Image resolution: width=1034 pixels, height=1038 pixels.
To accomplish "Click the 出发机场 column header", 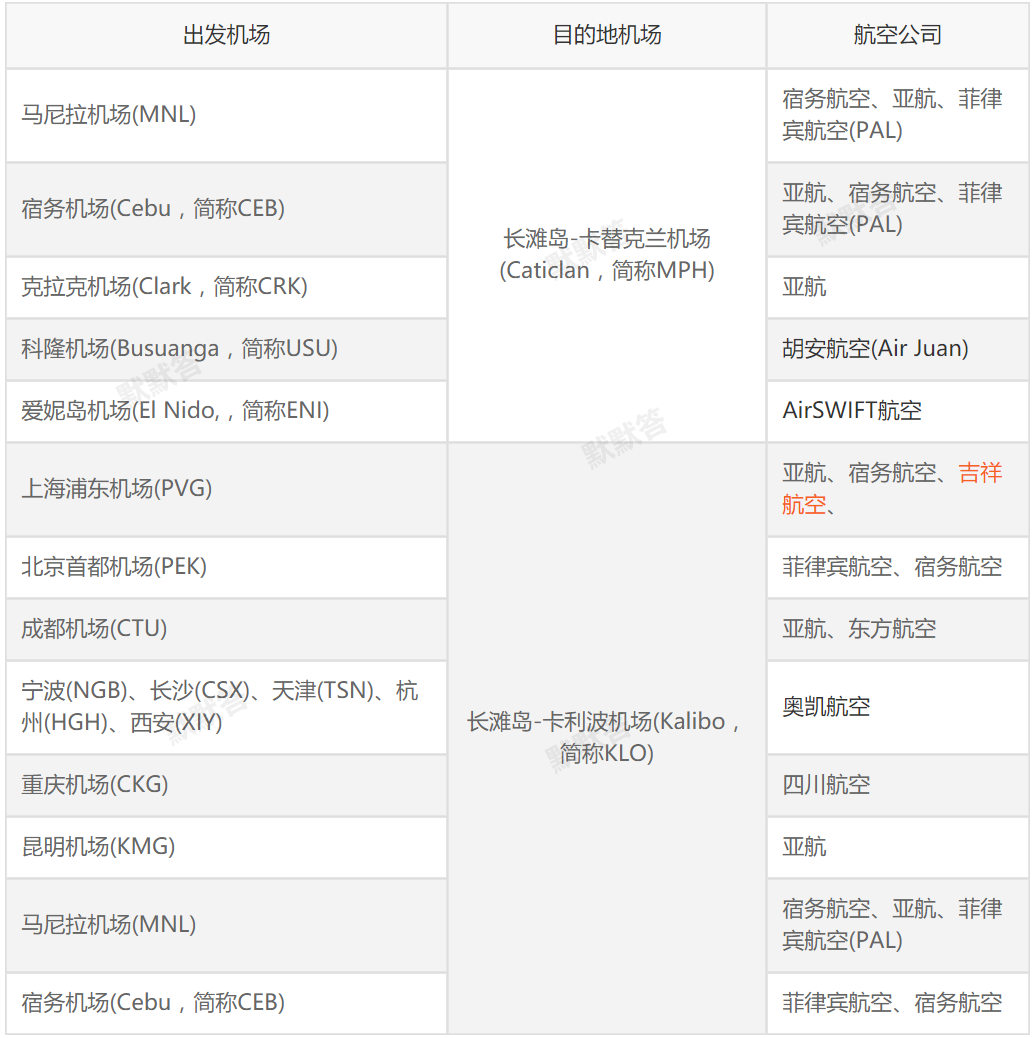I will pos(227,34).
